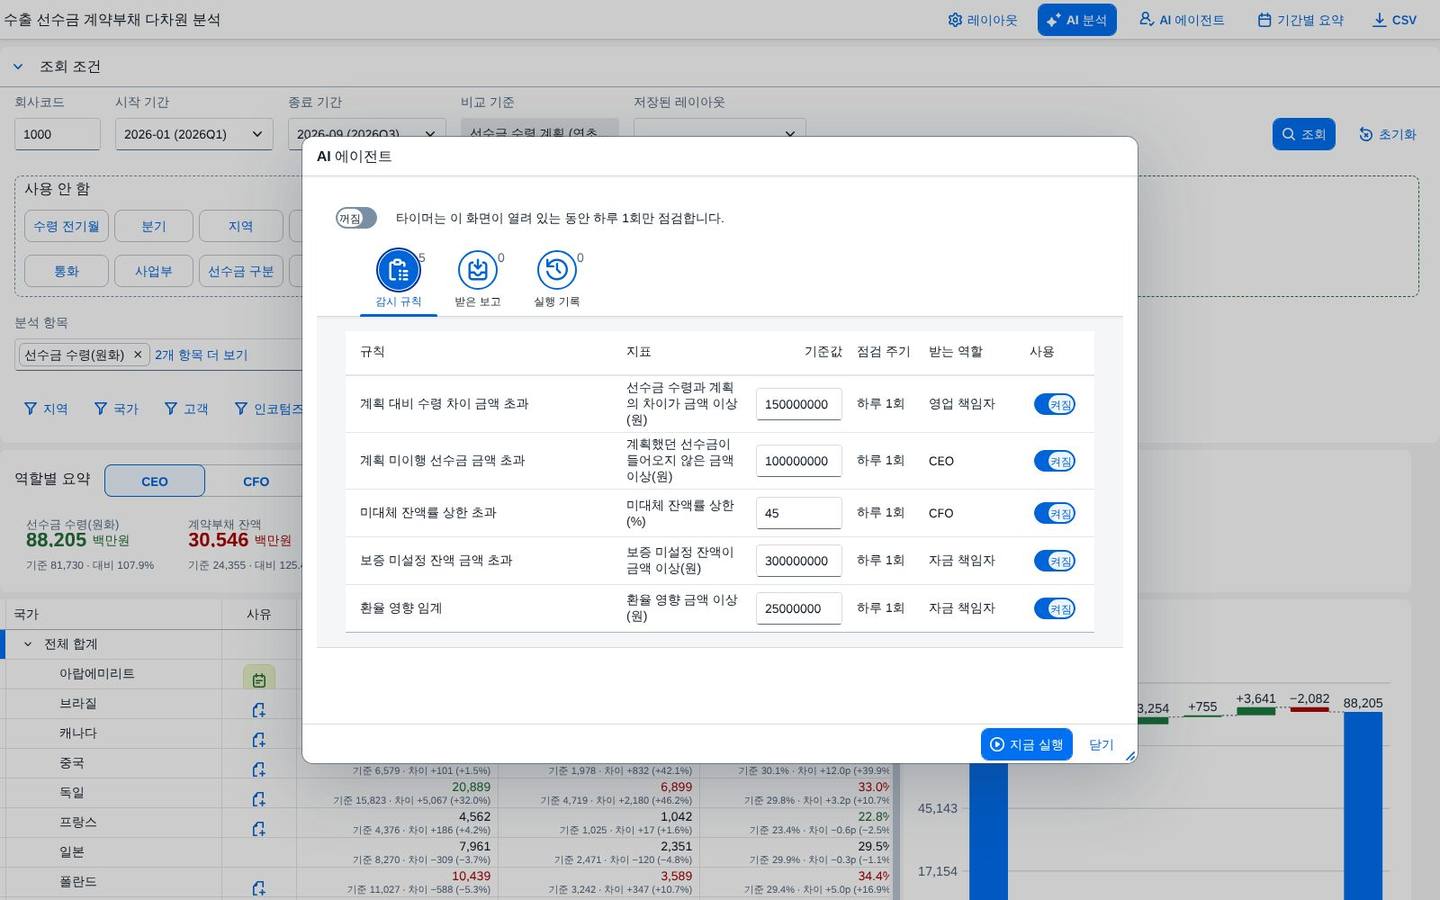1440x900 pixels.
Task: Download the CSV export
Action: [1394, 20]
